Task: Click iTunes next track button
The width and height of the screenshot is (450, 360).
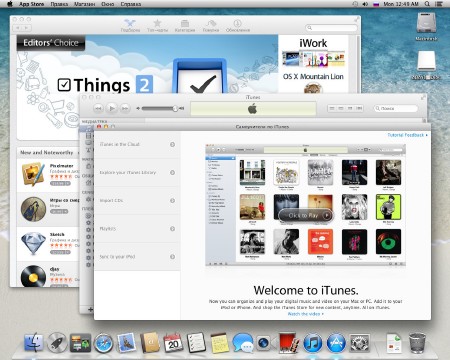Action: coord(125,108)
